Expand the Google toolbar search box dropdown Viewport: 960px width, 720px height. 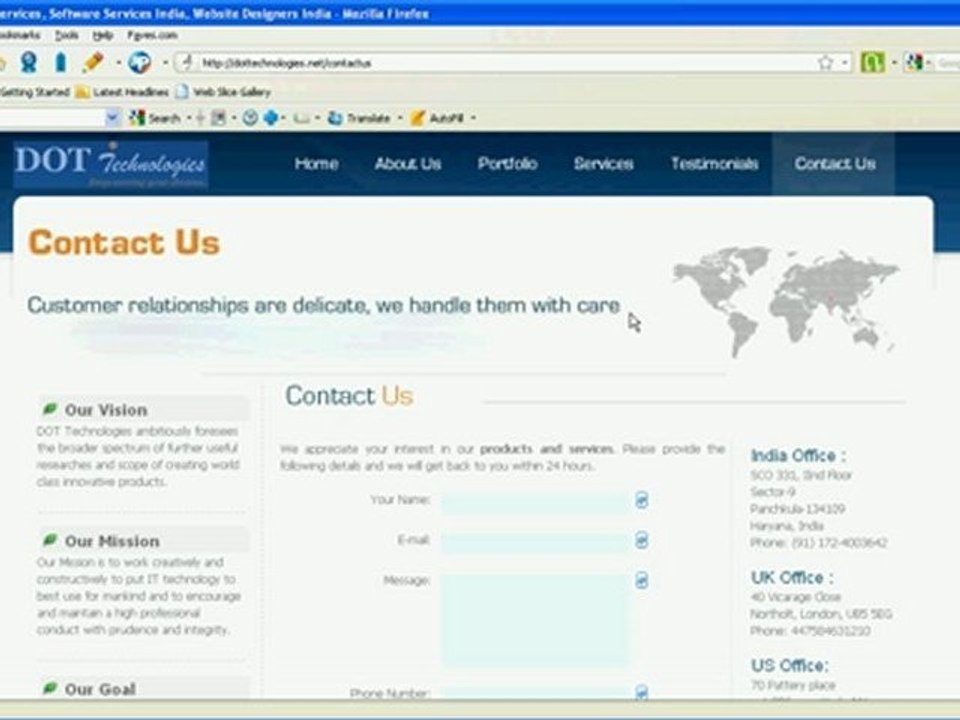(112, 118)
